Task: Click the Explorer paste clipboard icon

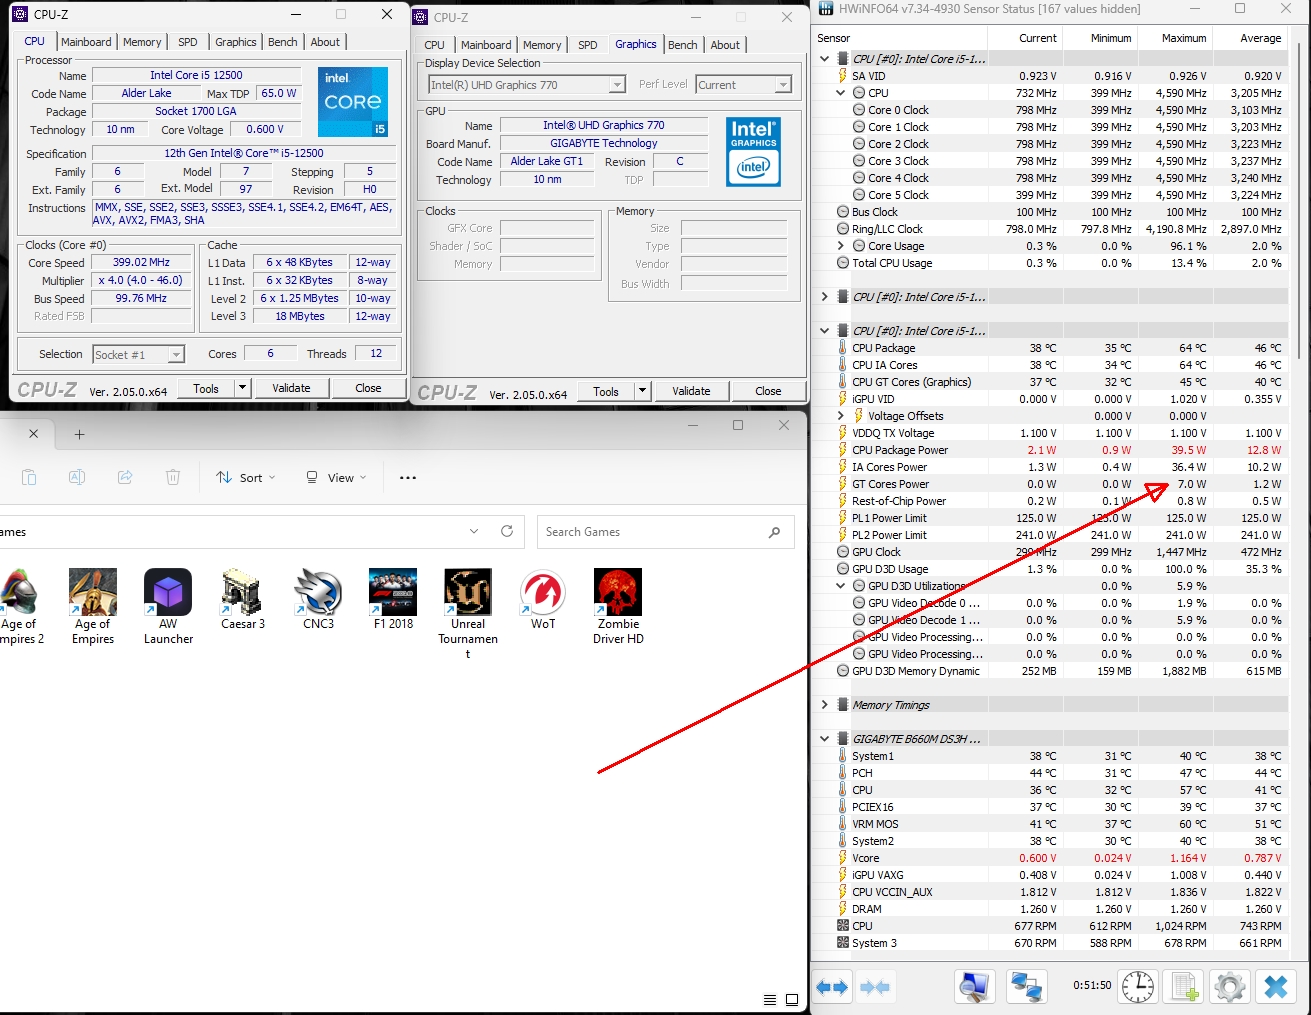Action: pos(29,477)
